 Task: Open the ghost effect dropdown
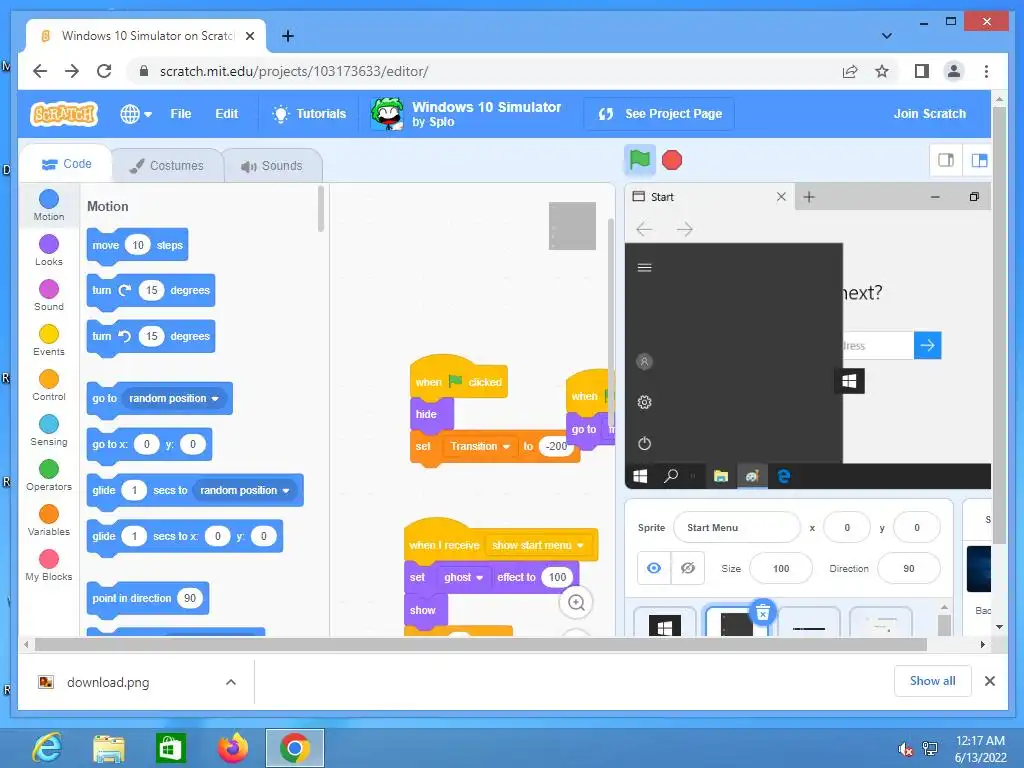[x=463, y=577]
